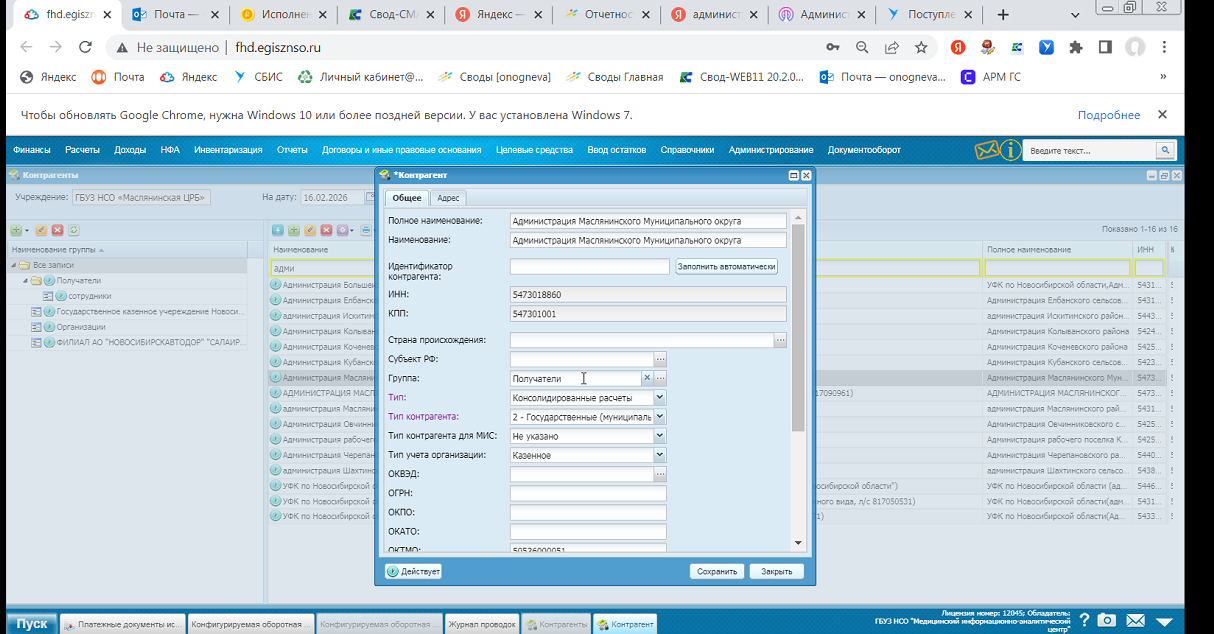Dismiss Chrome update notice with X
The height and width of the screenshot is (634, 1214).
click(1162, 114)
